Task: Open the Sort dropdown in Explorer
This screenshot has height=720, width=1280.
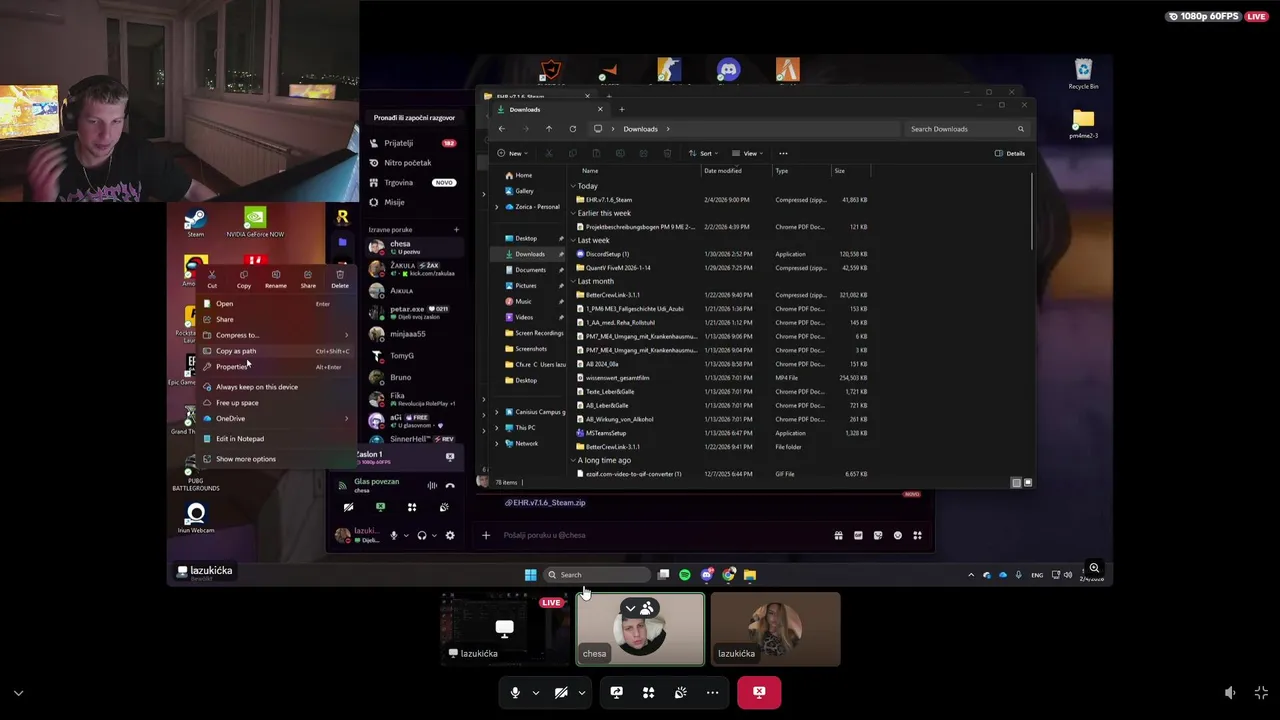Action: pos(704,153)
